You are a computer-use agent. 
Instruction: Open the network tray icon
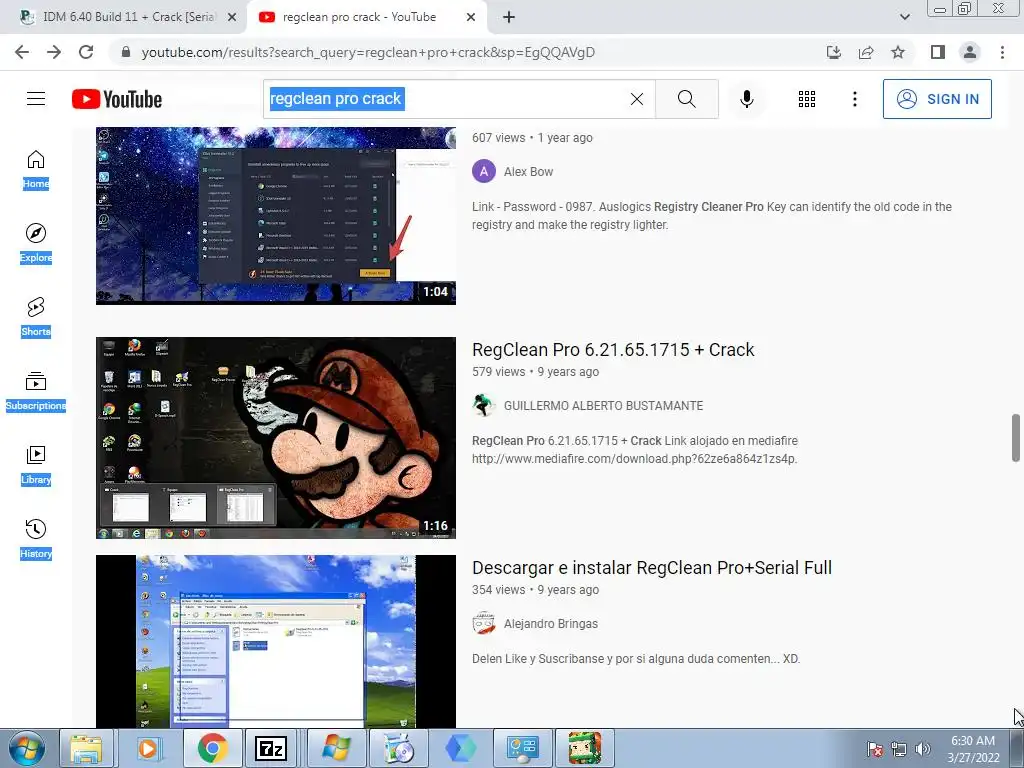[x=899, y=749]
